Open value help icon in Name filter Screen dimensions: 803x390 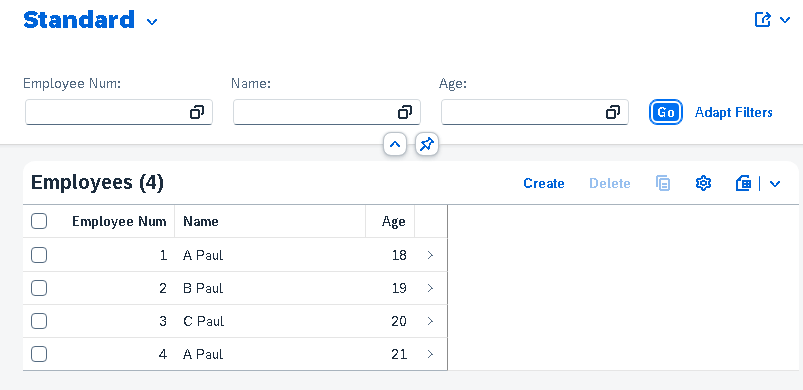click(x=405, y=112)
